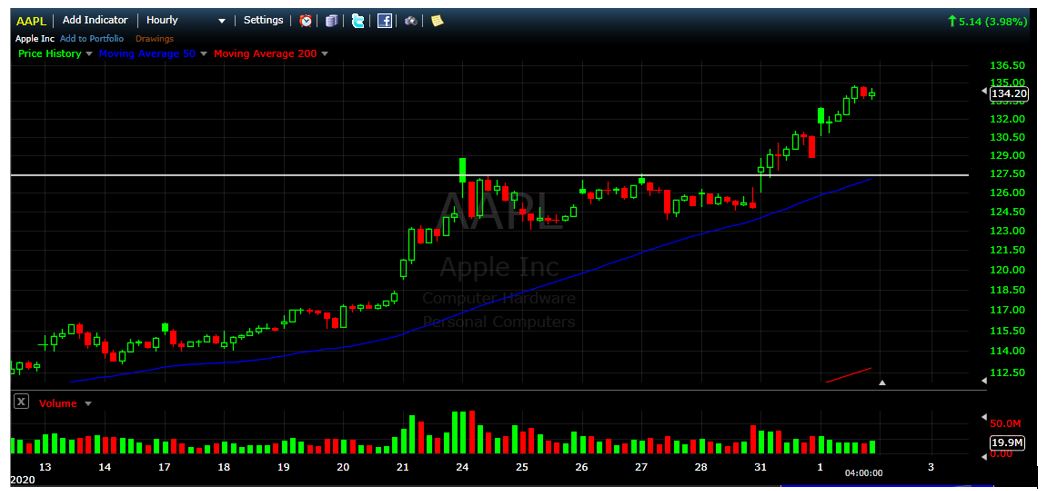The width and height of the screenshot is (1046, 491).
Task: Click the date 31 on time axis
Action: (760, 467)
